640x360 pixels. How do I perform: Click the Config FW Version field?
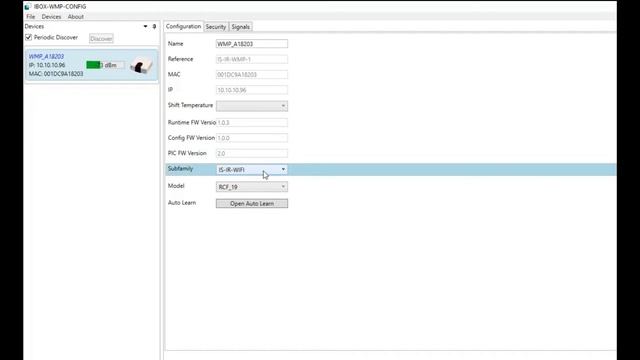[252, 138]
